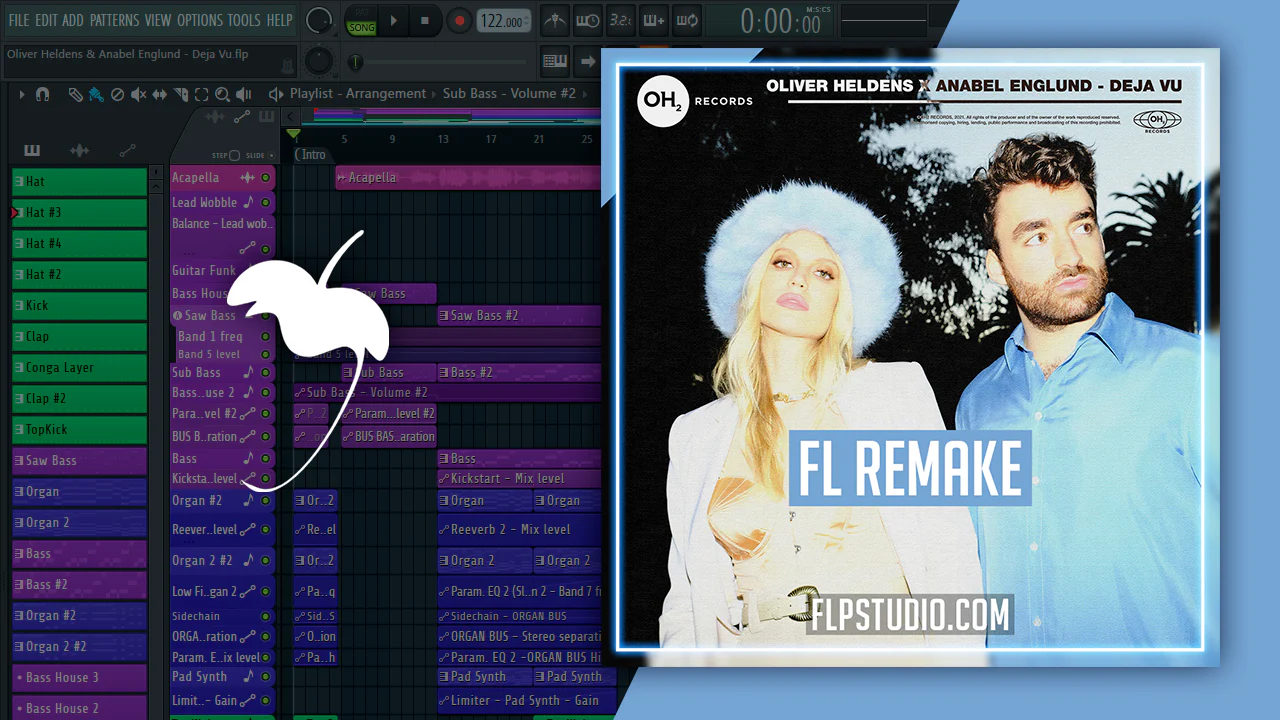Select the Paint brush tool
1280x720 pixels.
96,94
